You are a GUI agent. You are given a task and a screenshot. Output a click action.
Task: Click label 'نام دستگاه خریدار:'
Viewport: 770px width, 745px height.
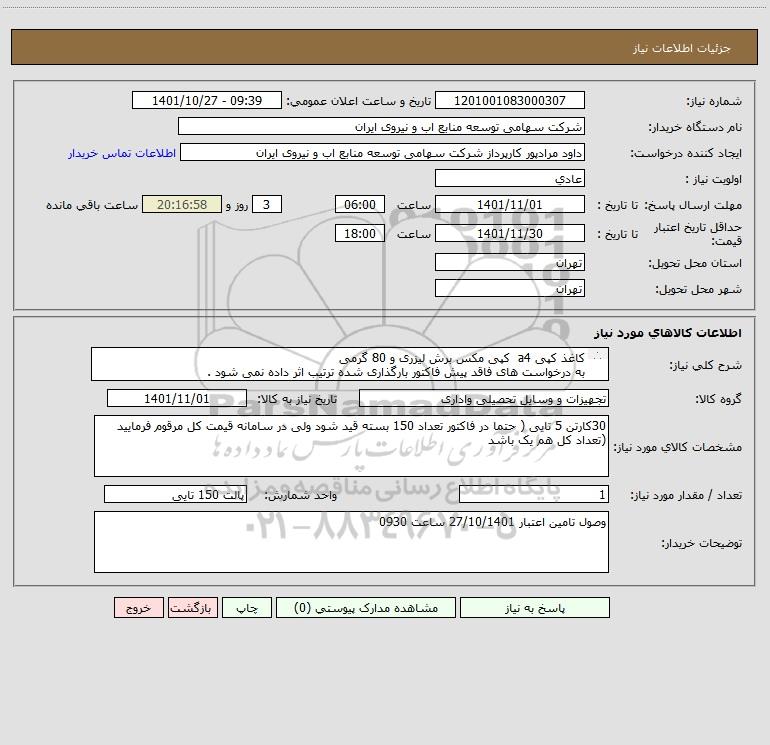click(x=695, y=127)
